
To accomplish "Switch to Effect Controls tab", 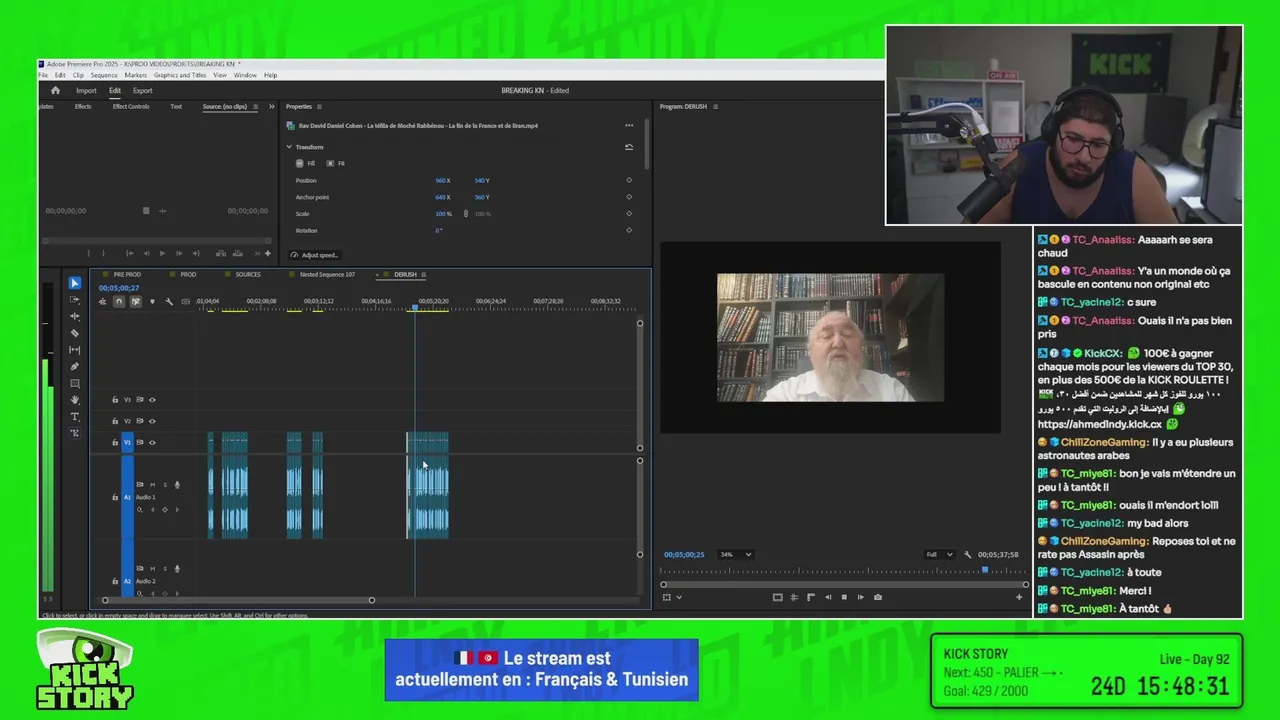I will coord(131,106).
